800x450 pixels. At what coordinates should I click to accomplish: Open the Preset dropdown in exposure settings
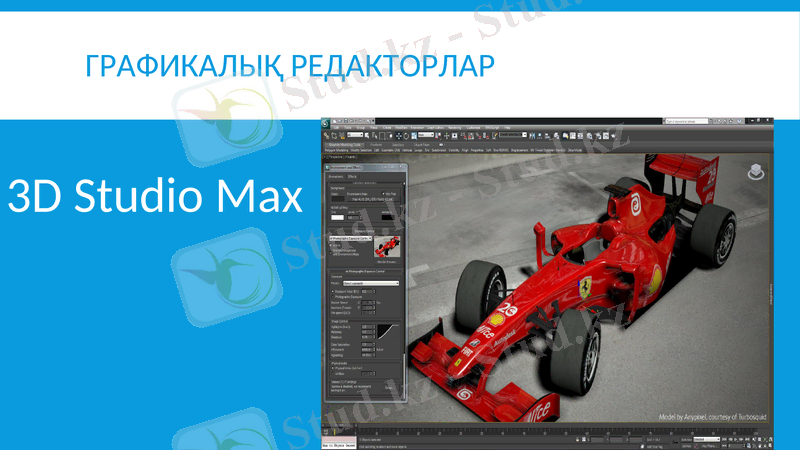tap(371, 284)
